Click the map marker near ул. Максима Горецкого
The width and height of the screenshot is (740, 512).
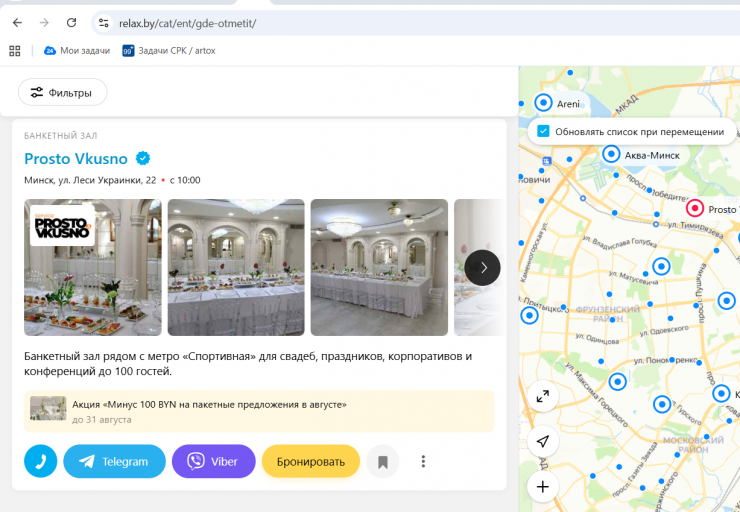[x=617, y=381]
